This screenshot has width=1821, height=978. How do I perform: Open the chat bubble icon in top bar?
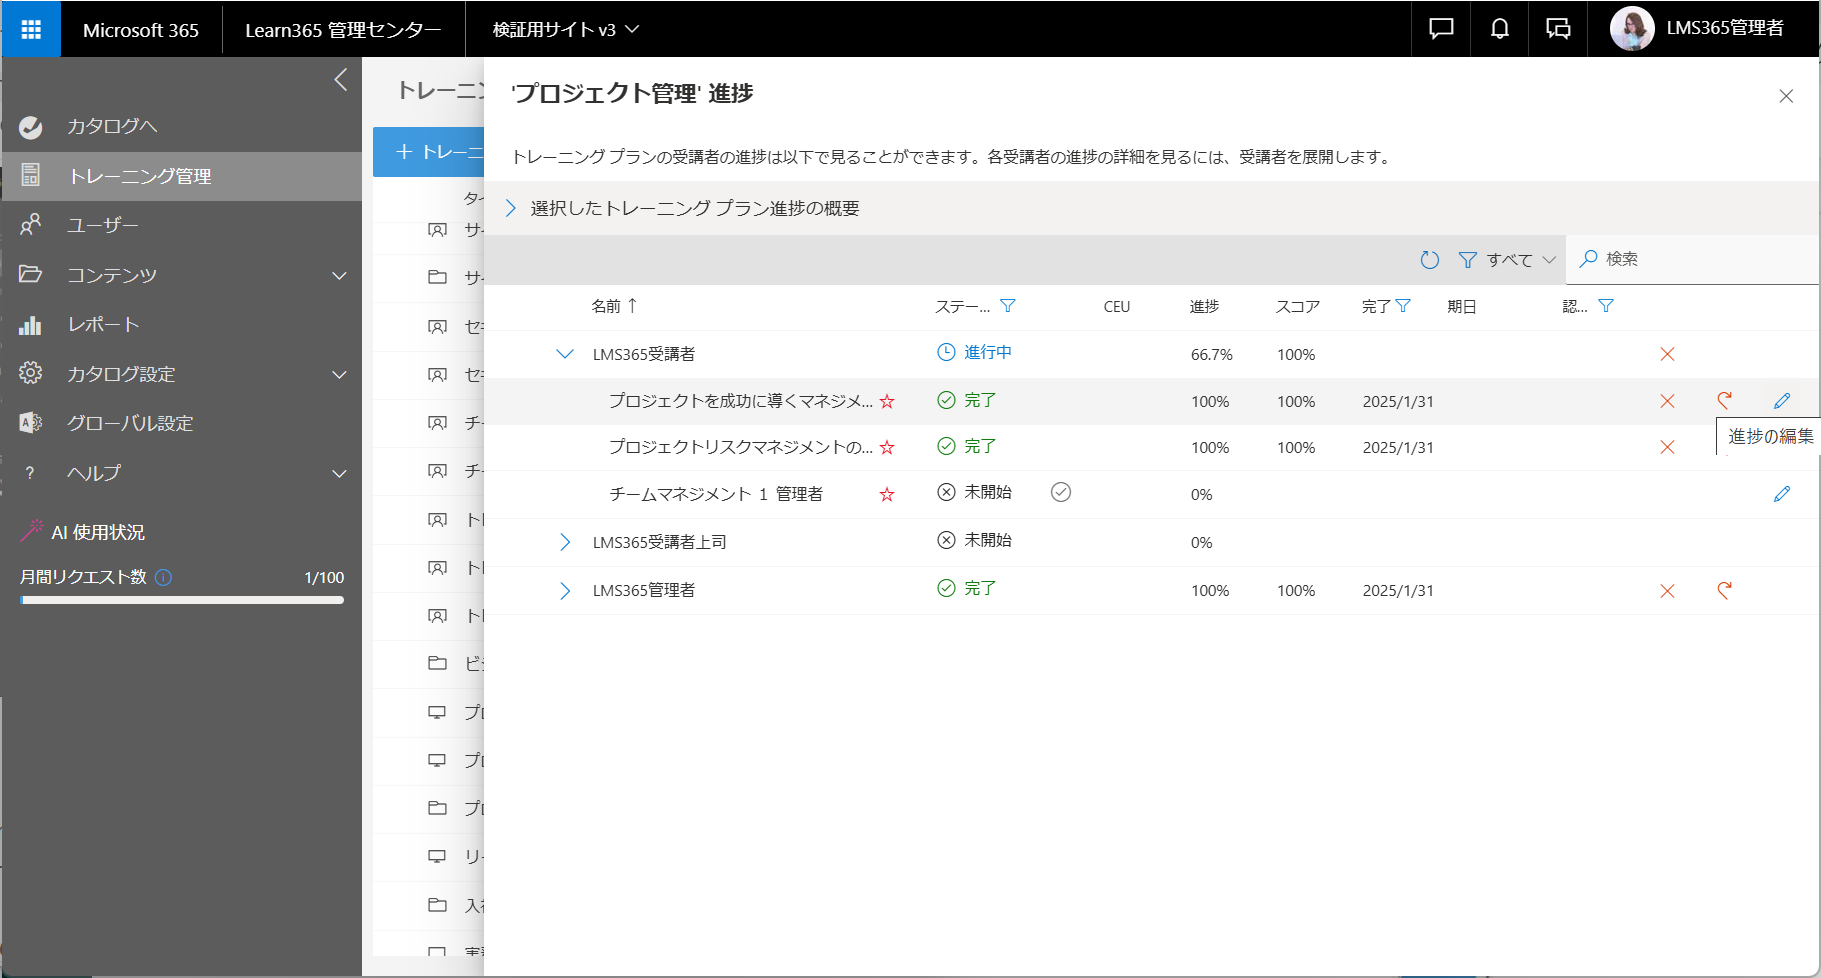click(1441, 29)
